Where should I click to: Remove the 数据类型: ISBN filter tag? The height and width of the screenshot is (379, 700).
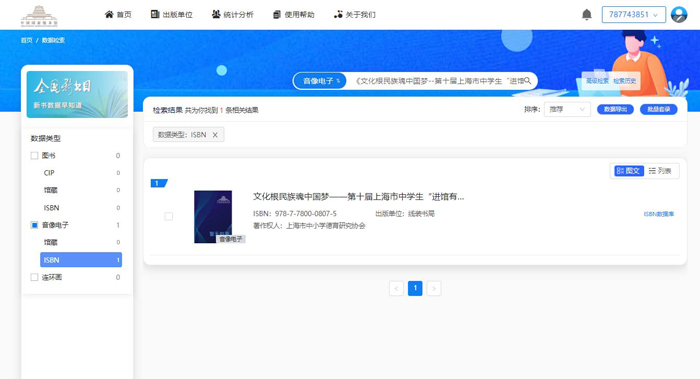point(215,135)
